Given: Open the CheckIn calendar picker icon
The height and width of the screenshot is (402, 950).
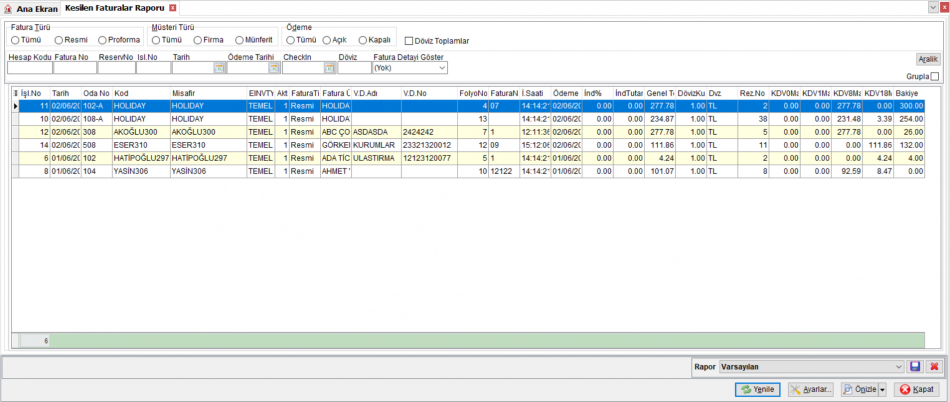Looking at the screenshot, I should coord(330,68).
